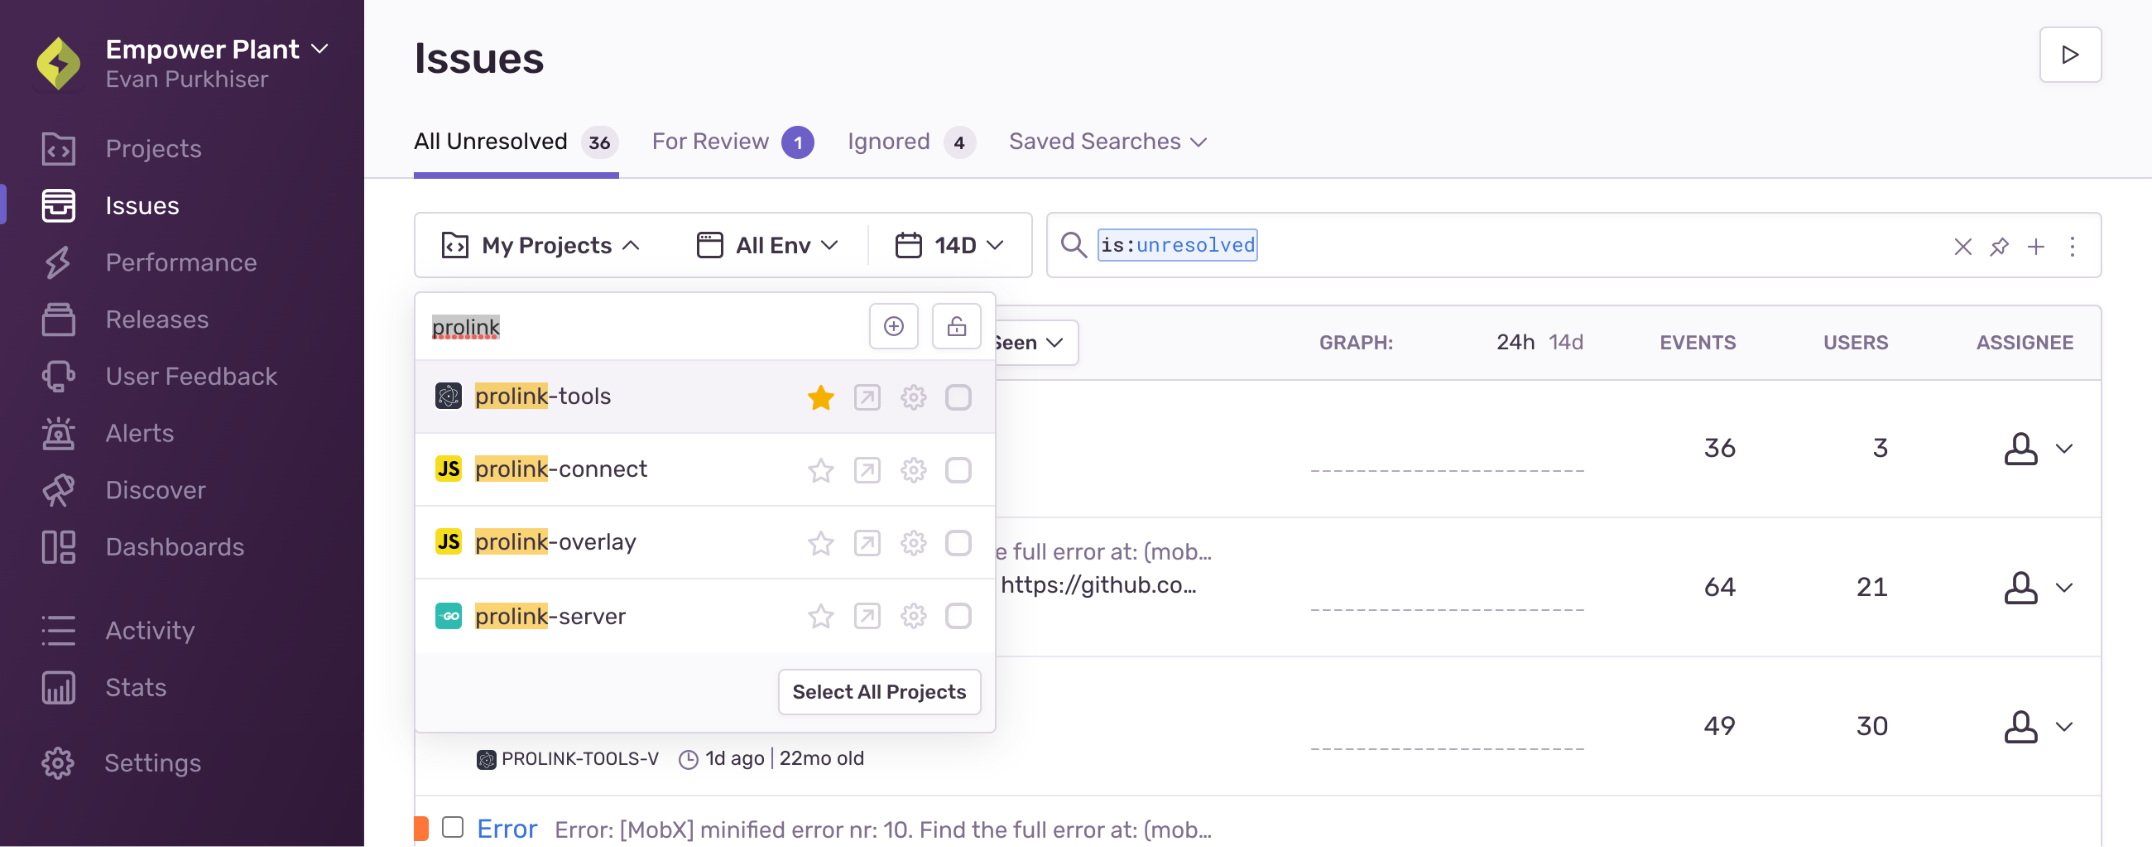Pin the current search query

point(1999,246)
